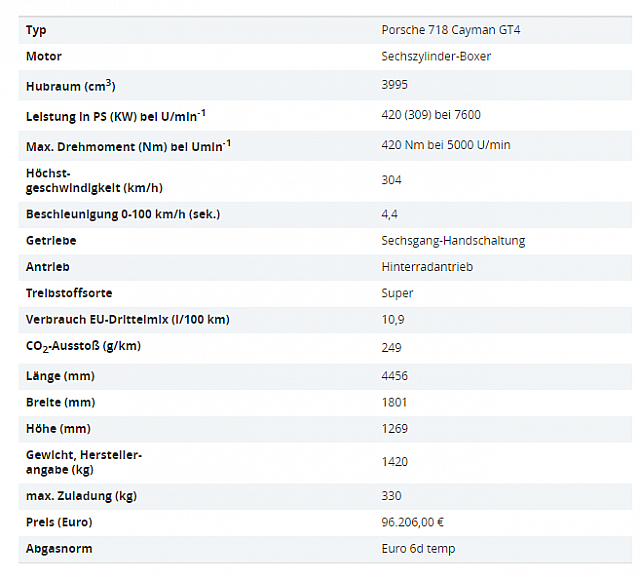Image resolution: width=640 pixels, height=580 pixels.
Task: Click the 'Beschleunigung 0-100 km/h' label
Action: [123, 215]
